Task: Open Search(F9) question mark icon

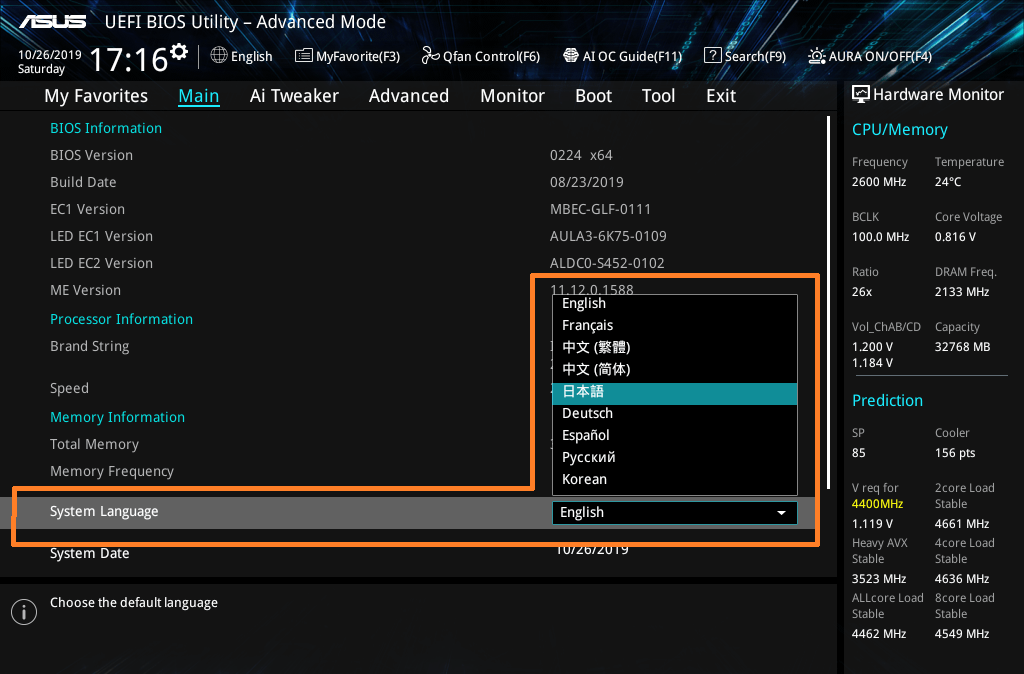Action: 713,56
